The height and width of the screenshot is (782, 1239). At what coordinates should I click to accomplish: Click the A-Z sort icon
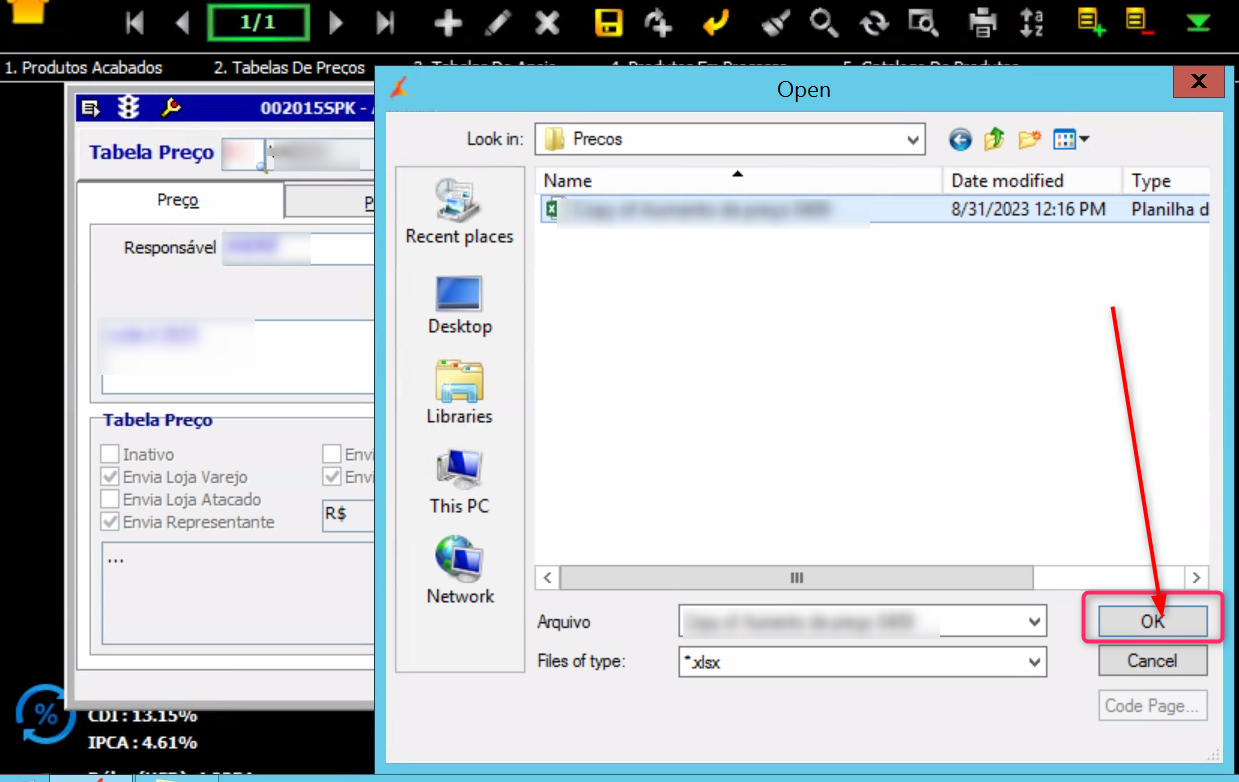coord(1032,22)
